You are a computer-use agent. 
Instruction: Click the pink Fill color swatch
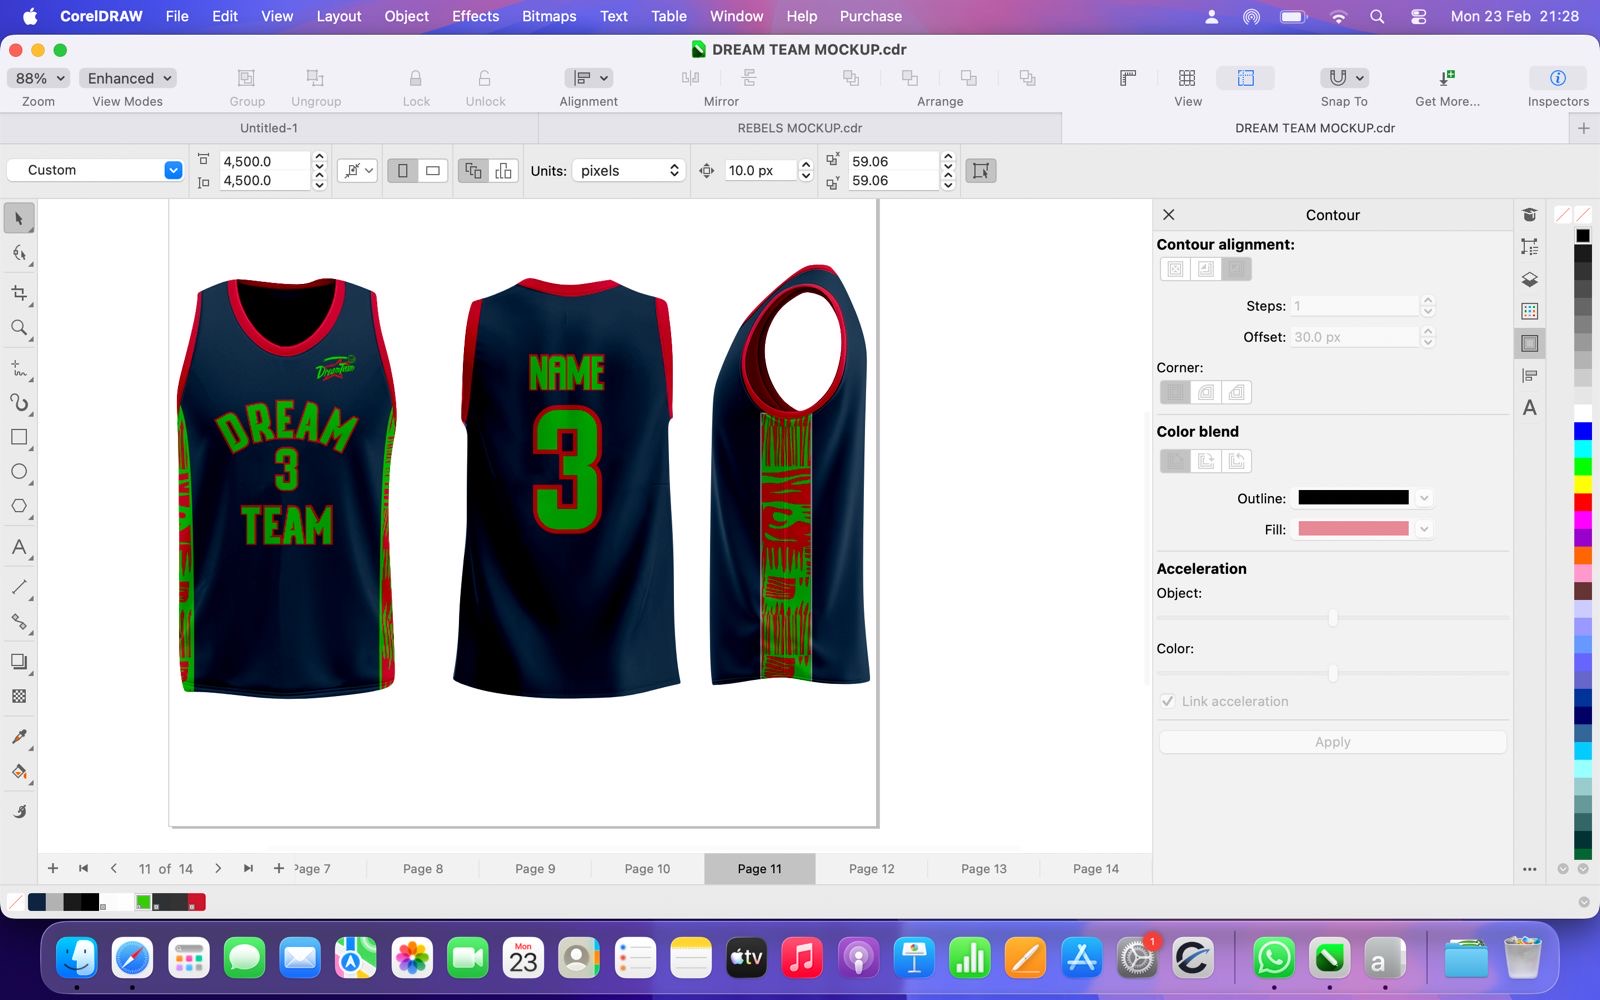(x=1353, y=529)
